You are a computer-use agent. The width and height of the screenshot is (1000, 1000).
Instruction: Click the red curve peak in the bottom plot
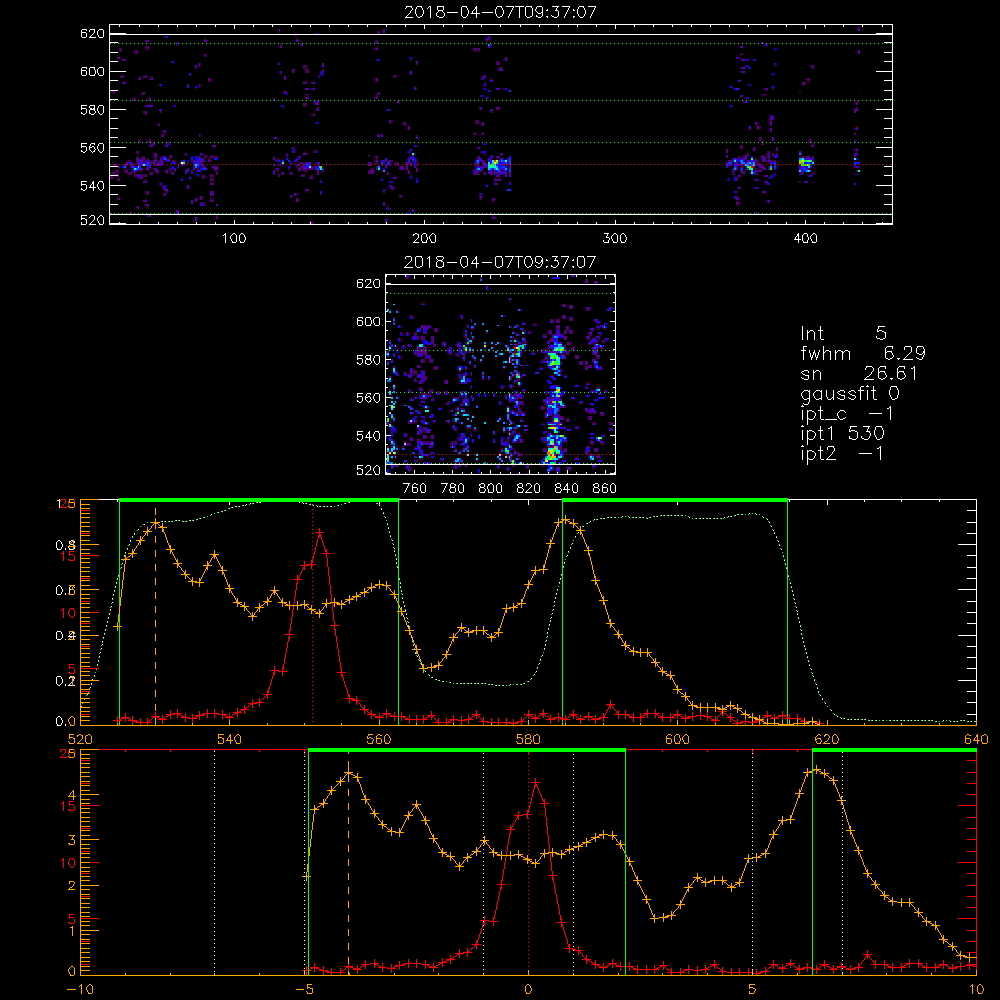536,782
